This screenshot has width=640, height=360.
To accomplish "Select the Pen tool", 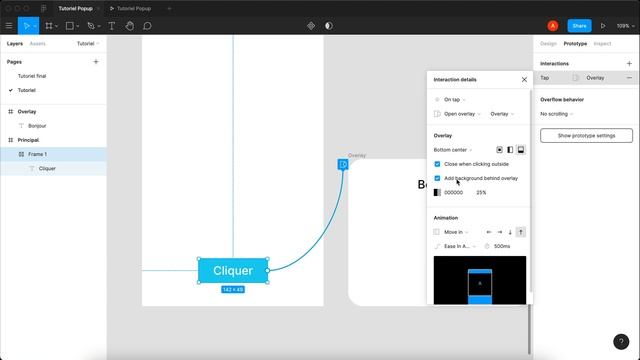I will coord(91,26).
